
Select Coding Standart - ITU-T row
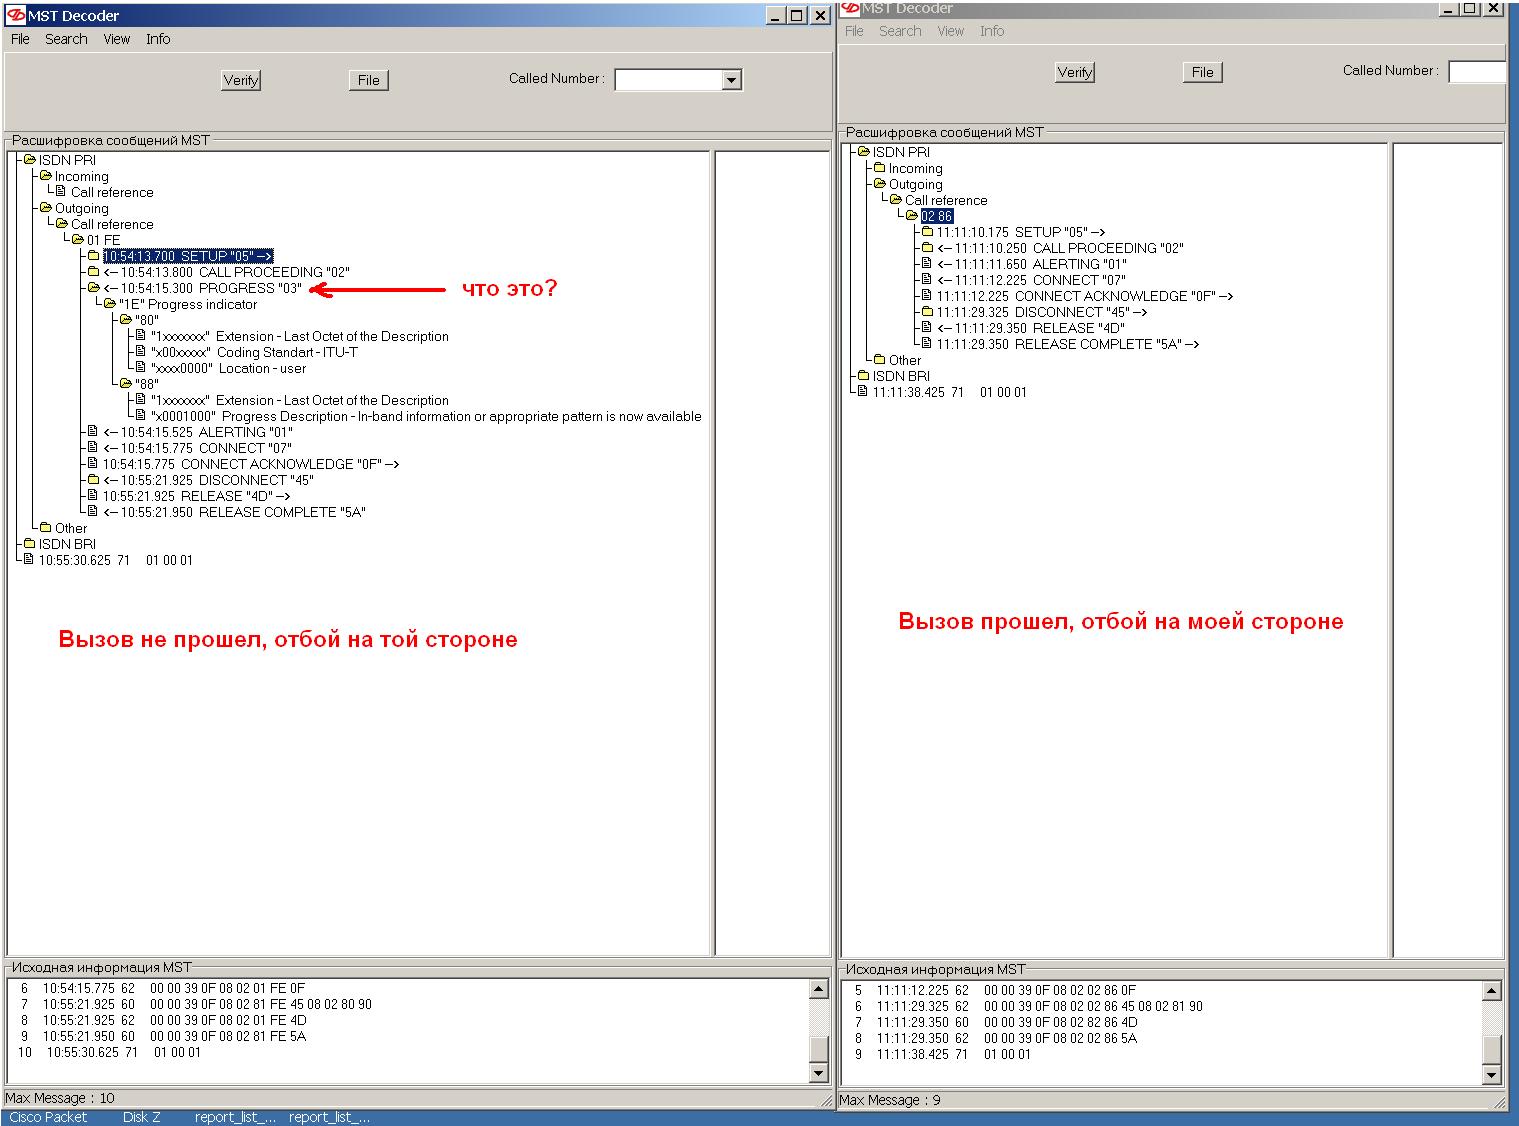click(254, 352)
